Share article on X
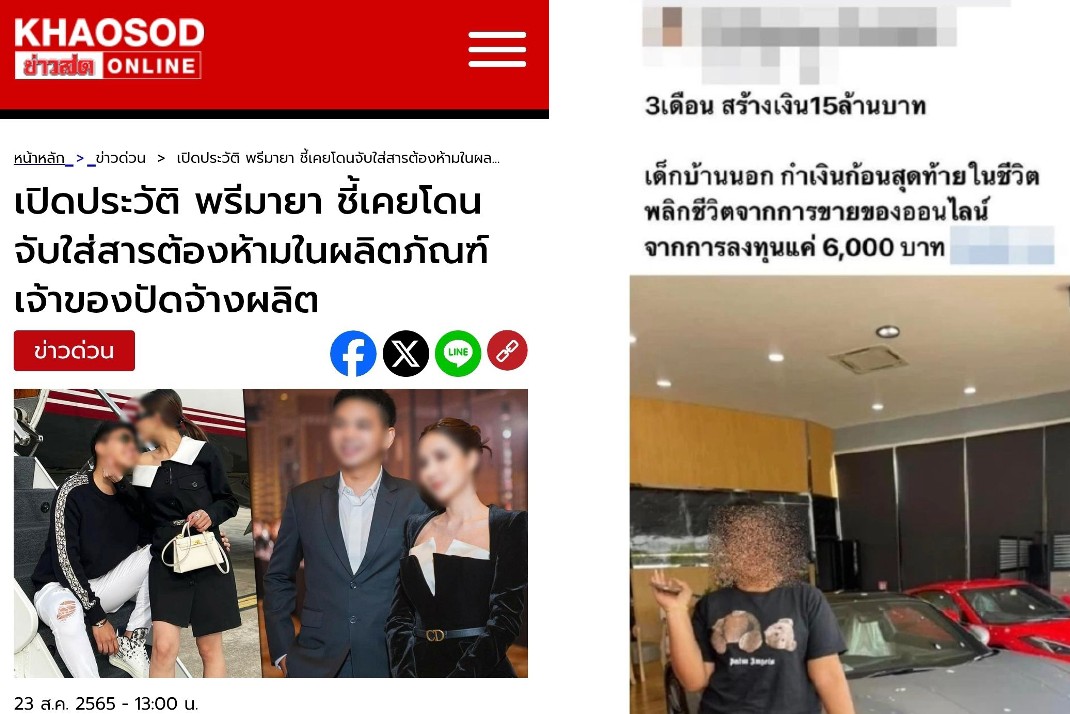The image size is (1070, 714). click(405, 353)
